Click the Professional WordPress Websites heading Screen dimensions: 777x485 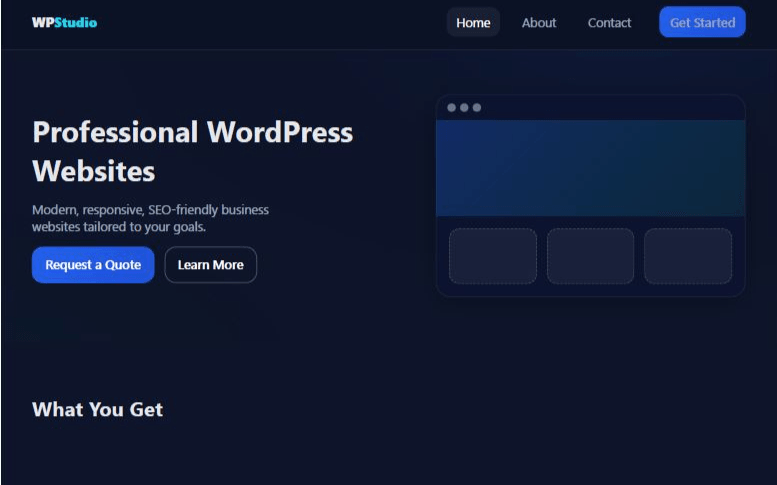coord(193,151)
